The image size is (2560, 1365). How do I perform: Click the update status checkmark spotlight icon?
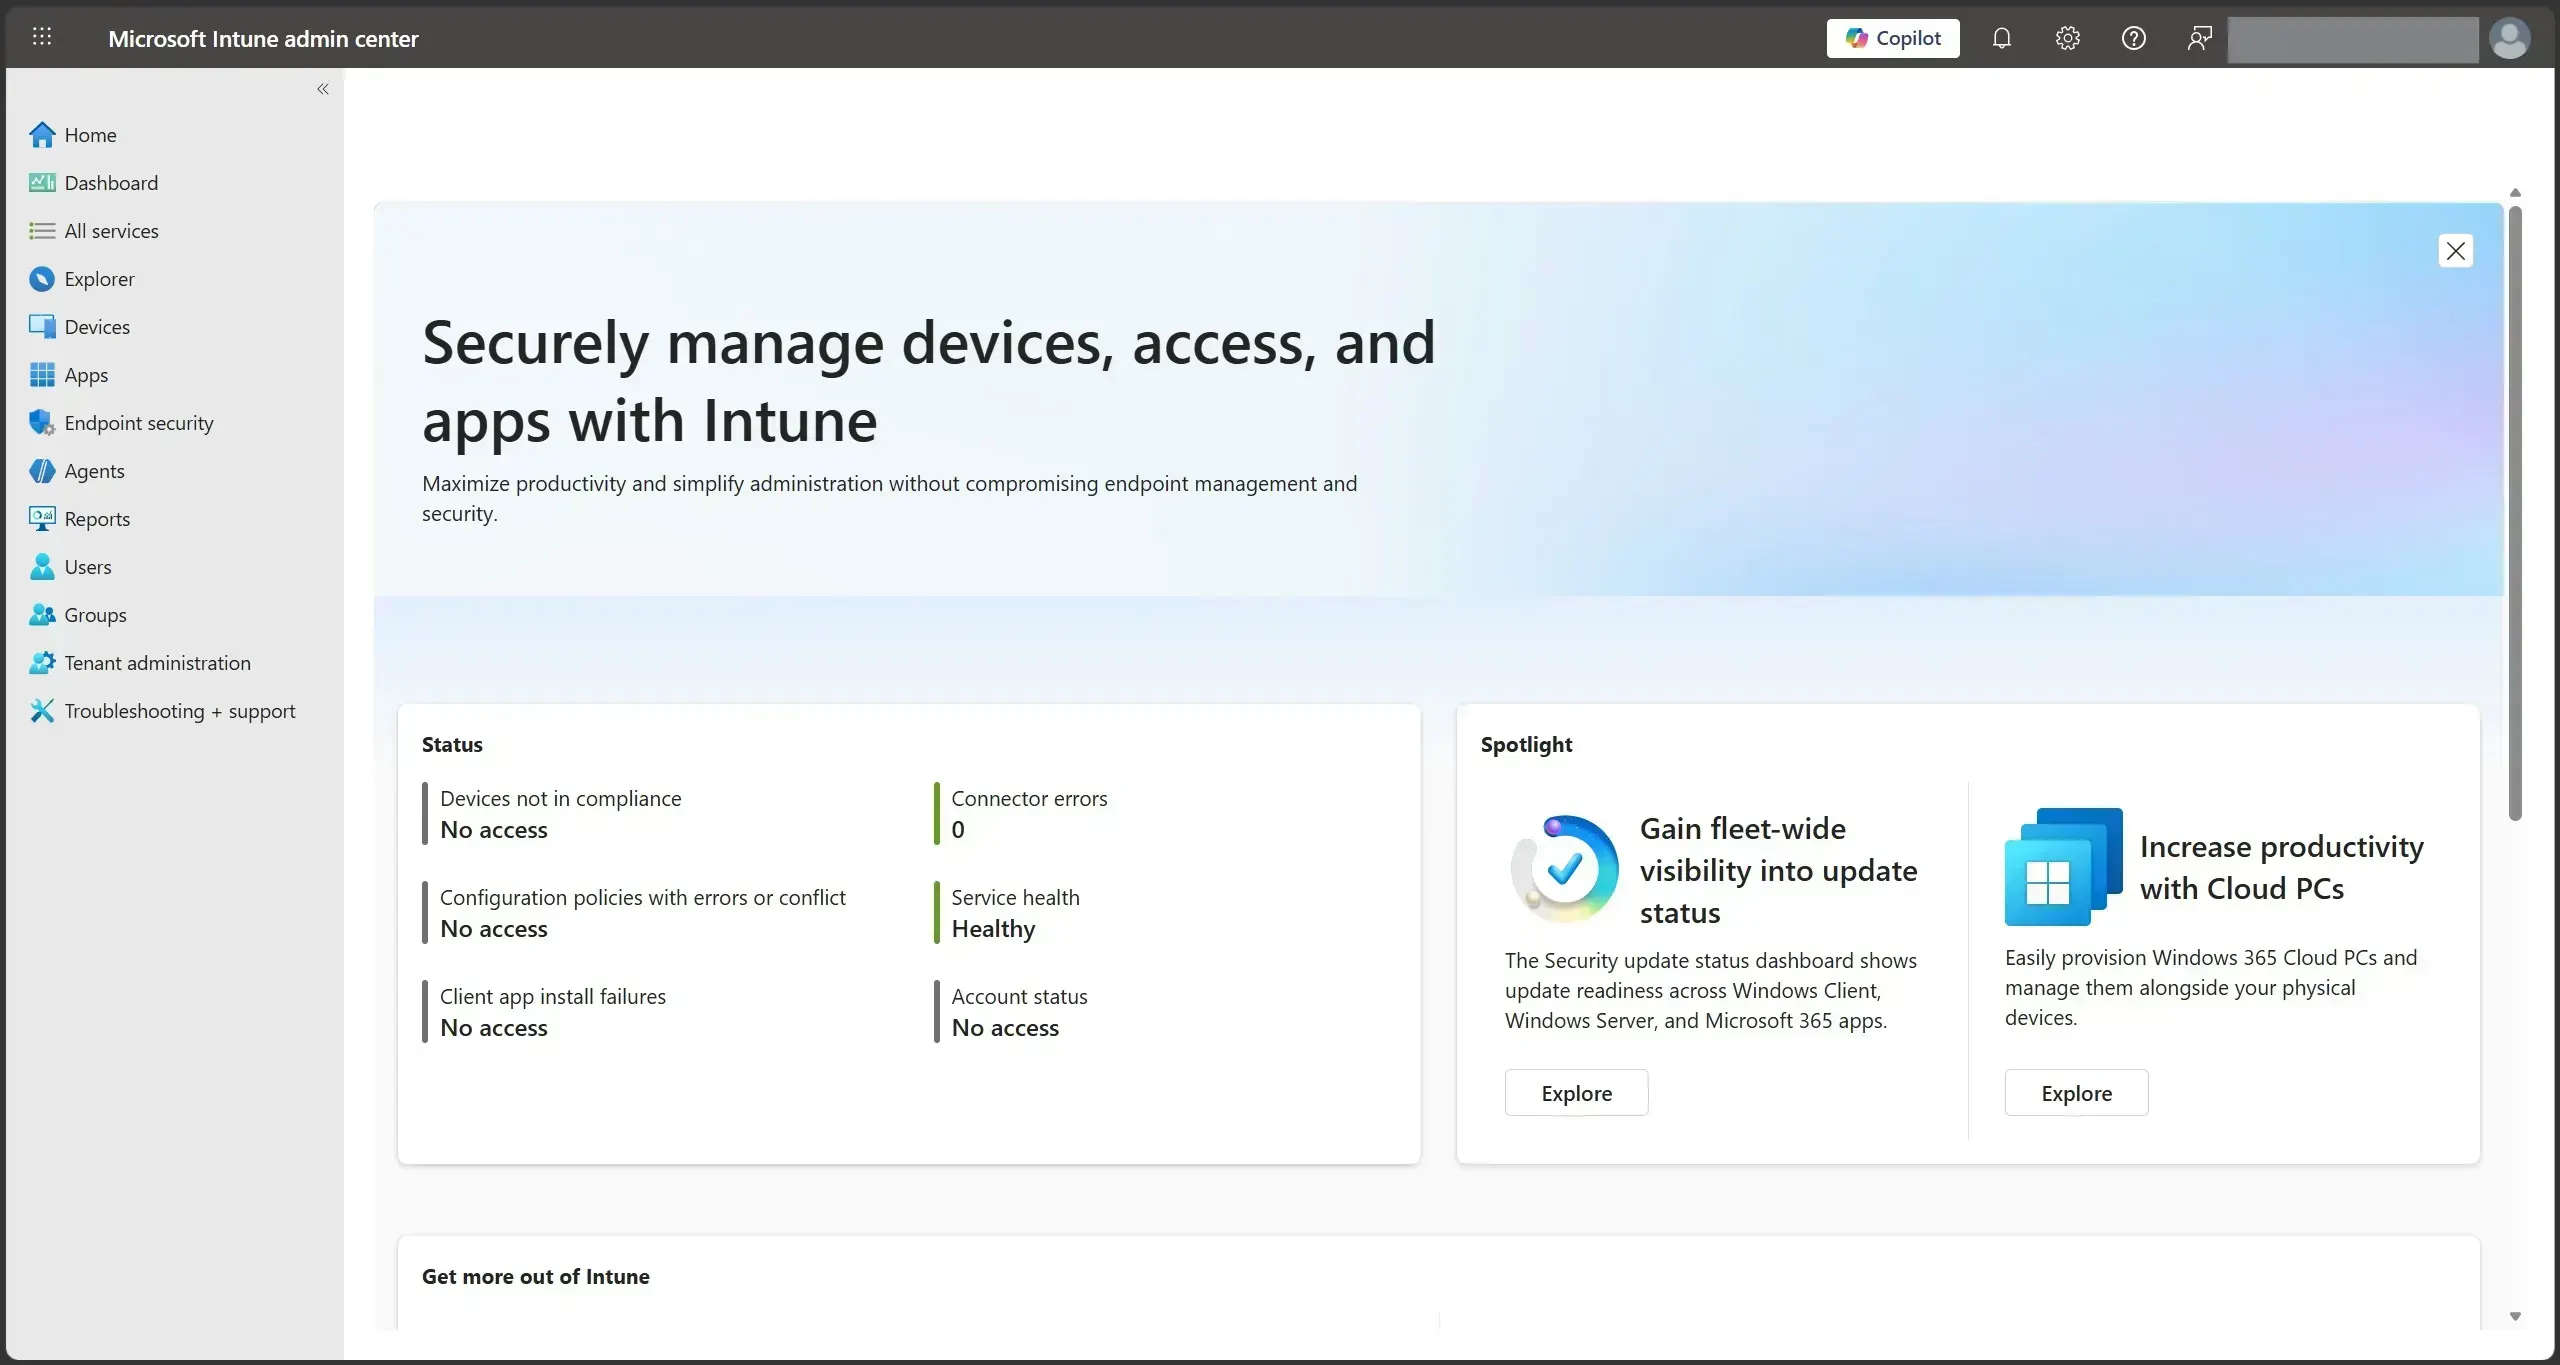[x=1565, y=869]
